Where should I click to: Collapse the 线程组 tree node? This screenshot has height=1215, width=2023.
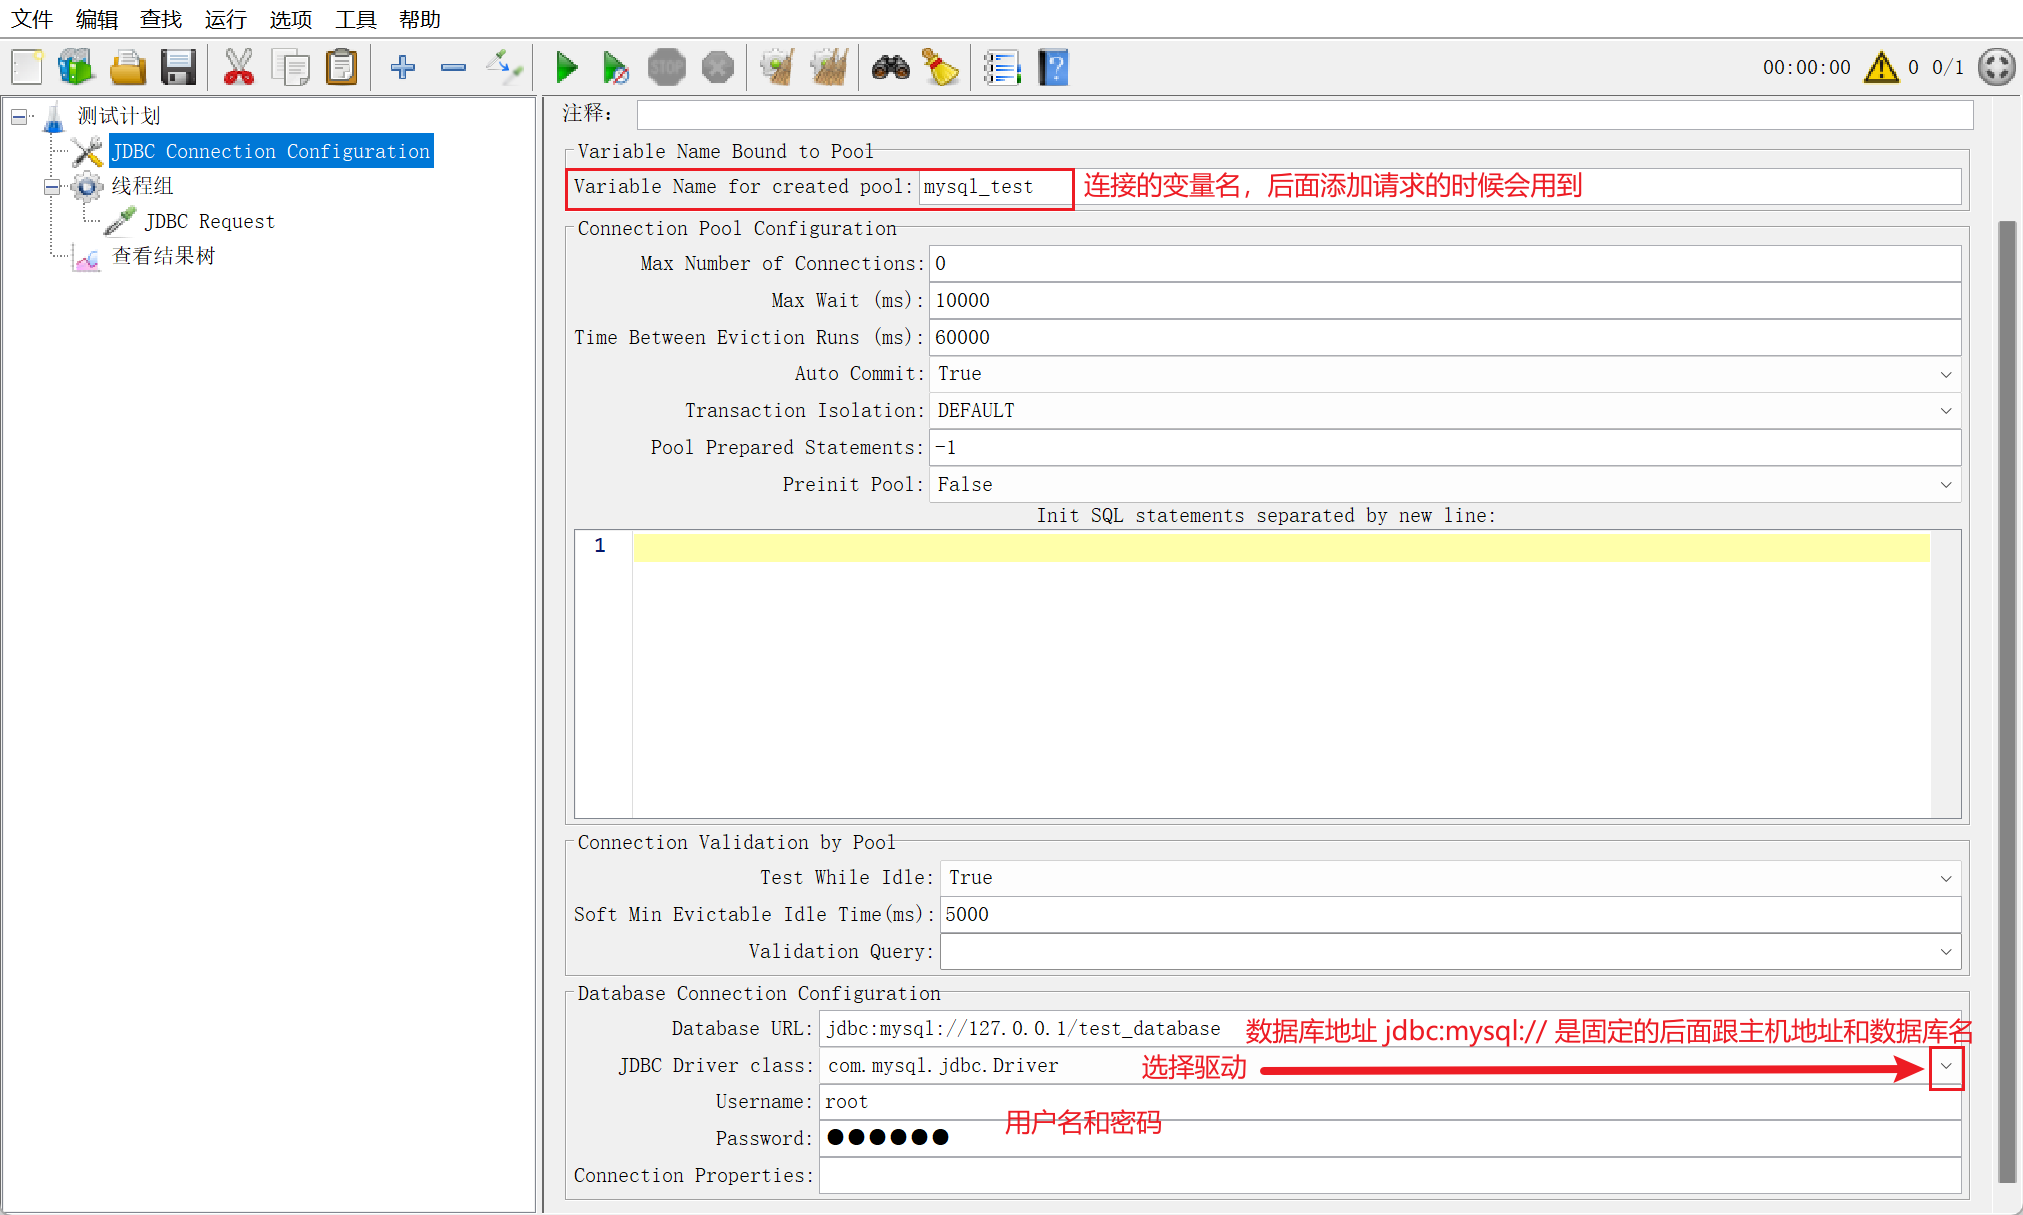pyautogui.click(x=52, y=187)
